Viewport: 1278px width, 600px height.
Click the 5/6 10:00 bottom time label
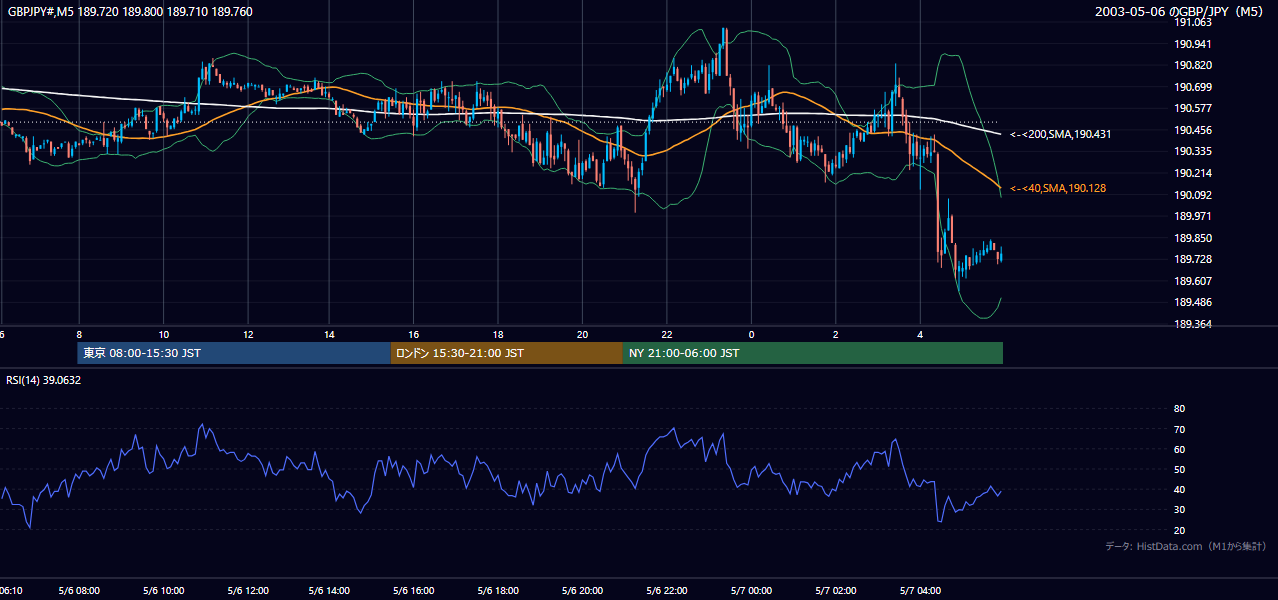(x=163, y=591)
